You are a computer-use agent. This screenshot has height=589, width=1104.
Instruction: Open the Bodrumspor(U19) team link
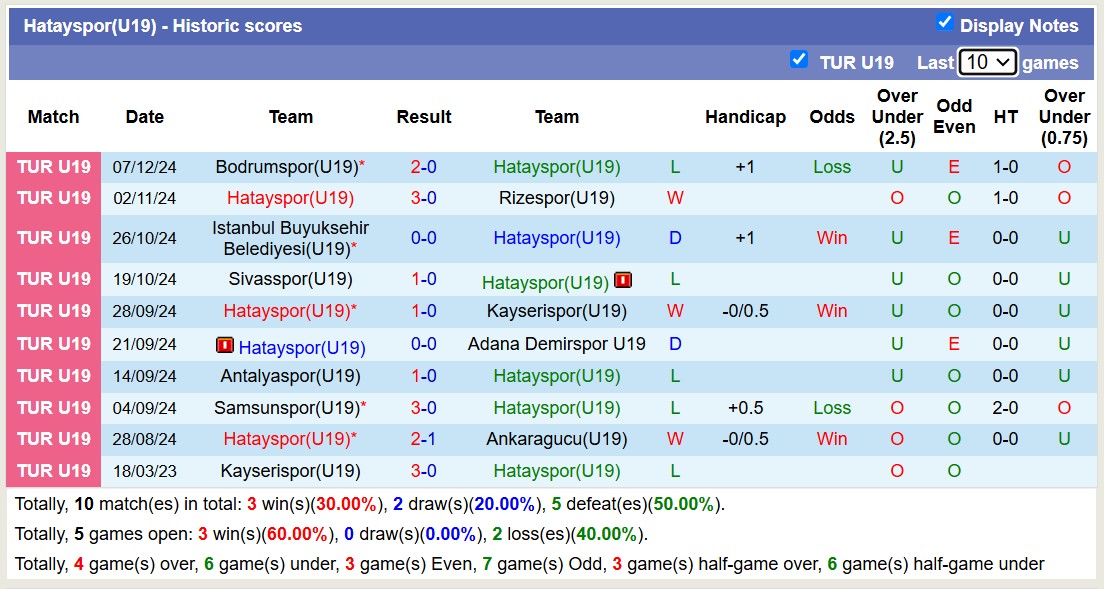(290, 167)
